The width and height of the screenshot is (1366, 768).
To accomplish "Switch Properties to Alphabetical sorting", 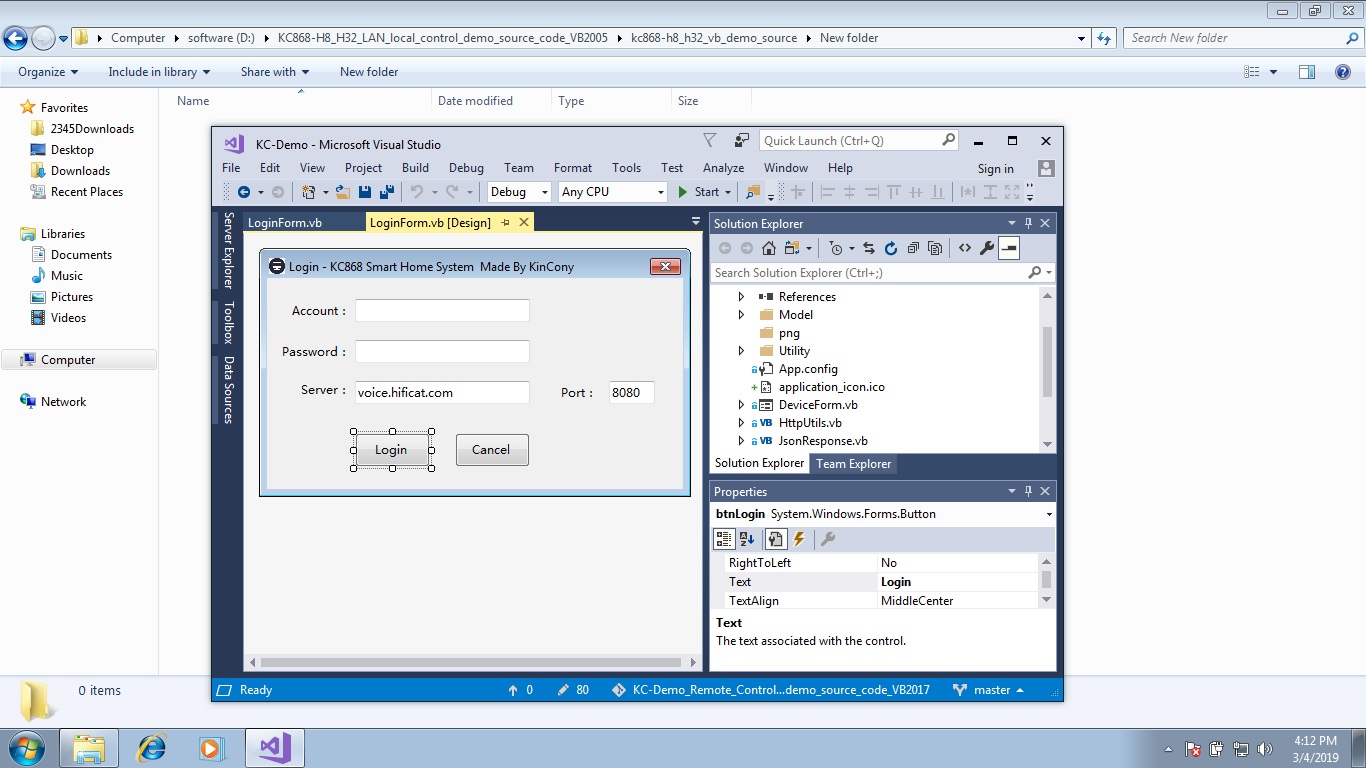I will pos(747,539).
